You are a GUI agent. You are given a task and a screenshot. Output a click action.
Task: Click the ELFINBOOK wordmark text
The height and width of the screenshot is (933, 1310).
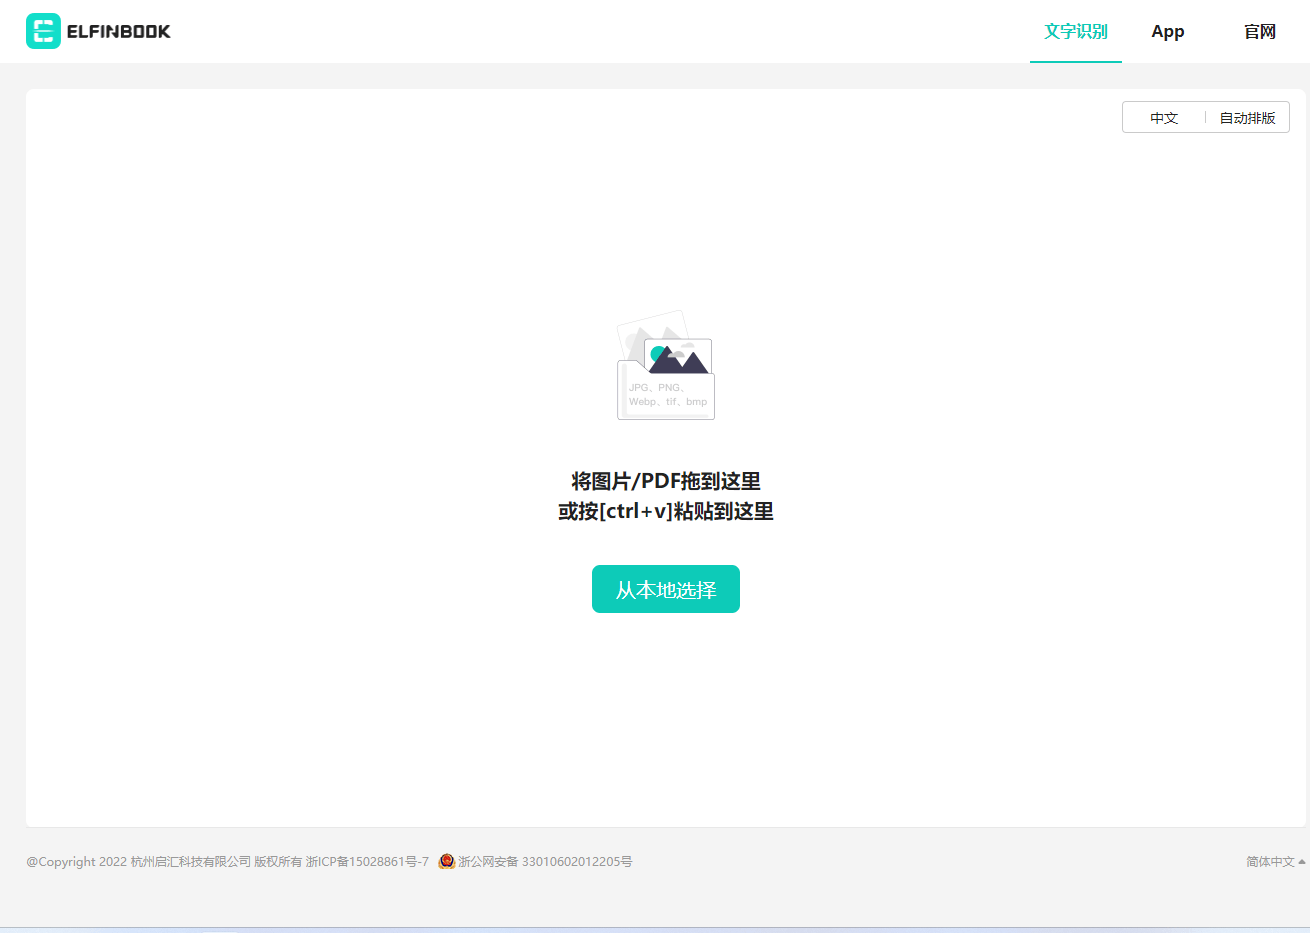pos(118,32)
